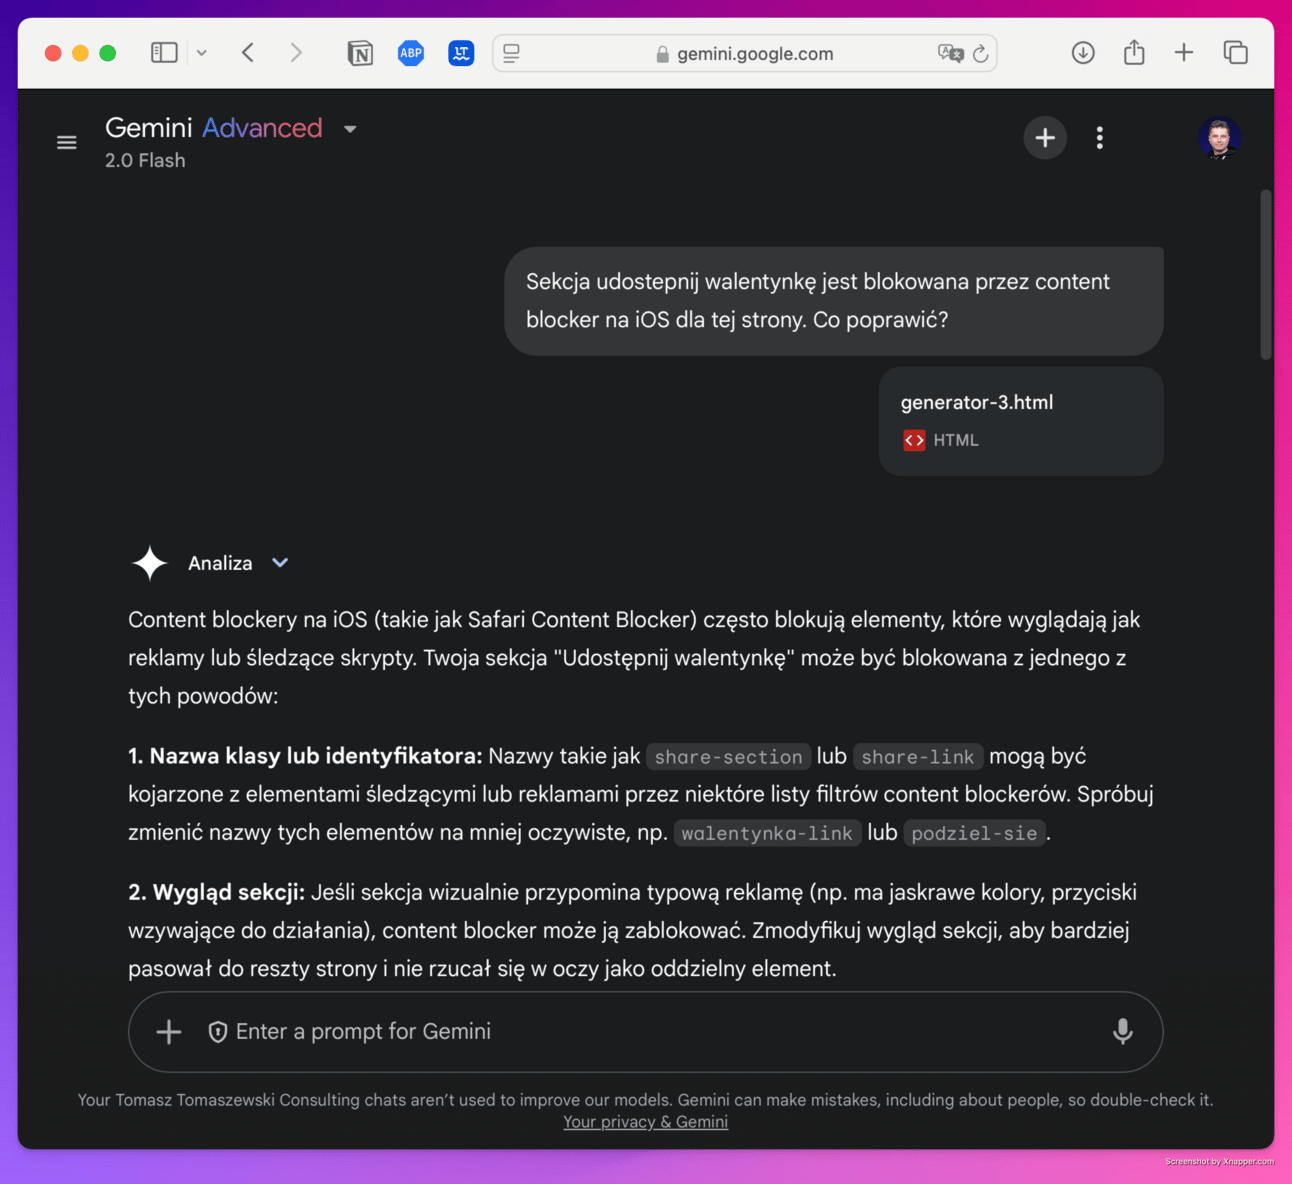Click the 2.0 Flash model label
Screen dimensions: 1292x1184
tap(145, 160)
